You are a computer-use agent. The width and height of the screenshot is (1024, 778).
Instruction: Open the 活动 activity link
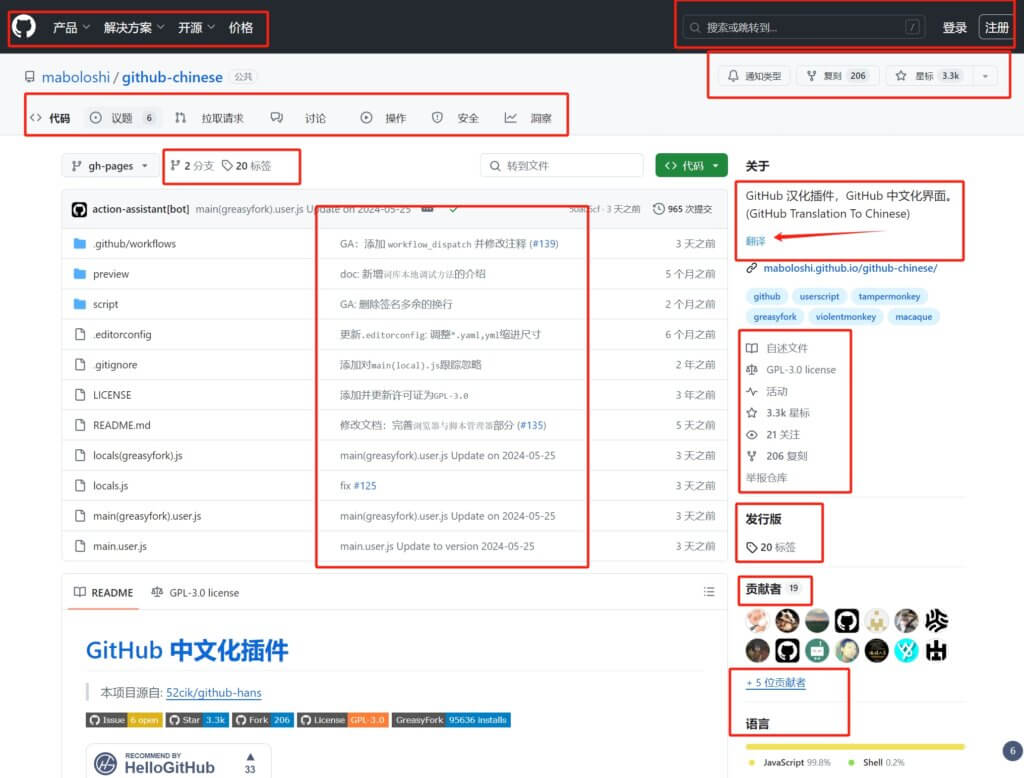point(767,391)
